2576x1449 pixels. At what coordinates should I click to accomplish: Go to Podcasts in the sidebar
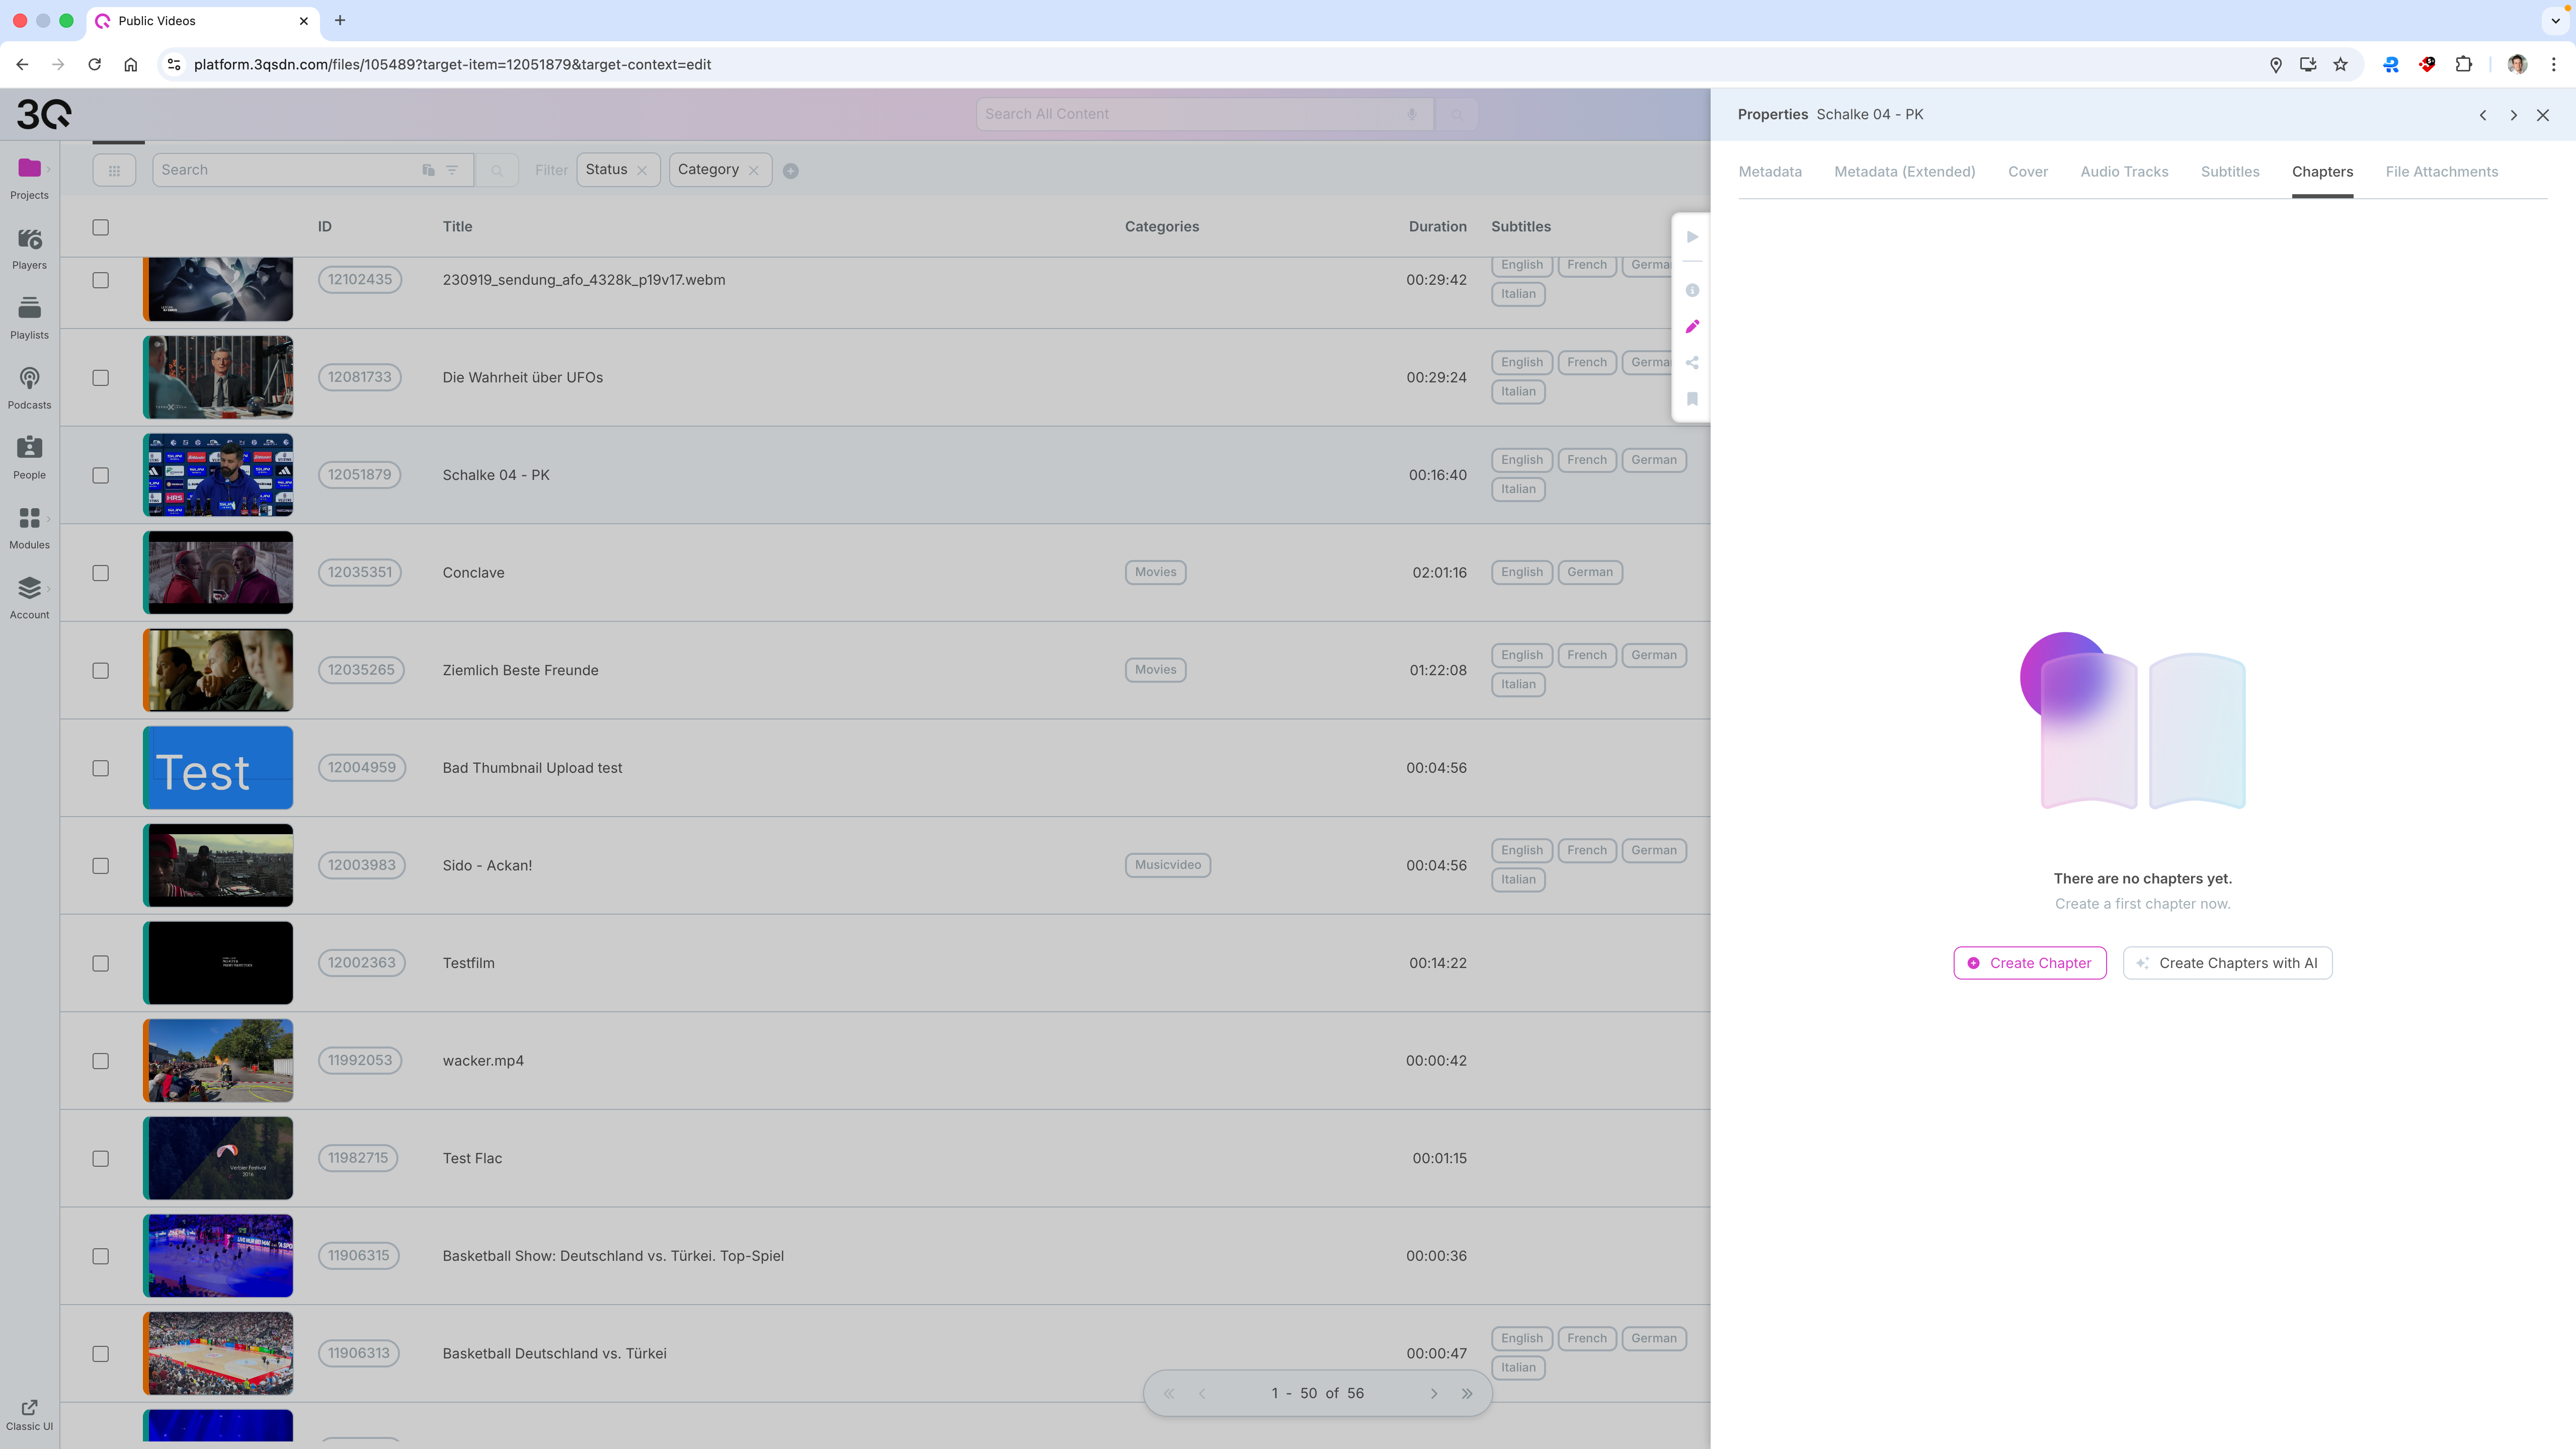(x=29, y=379)
